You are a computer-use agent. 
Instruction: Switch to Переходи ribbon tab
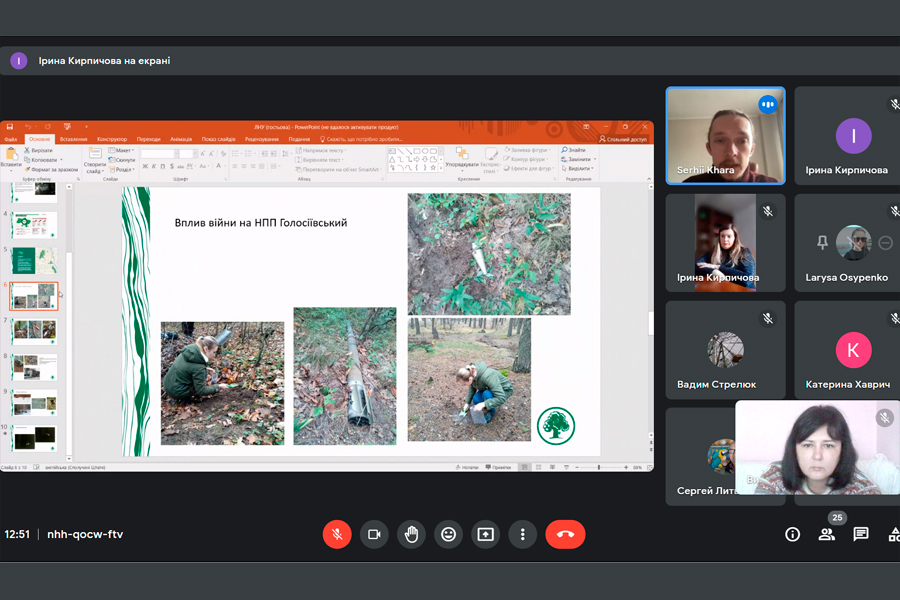click(x=149, y=139)
